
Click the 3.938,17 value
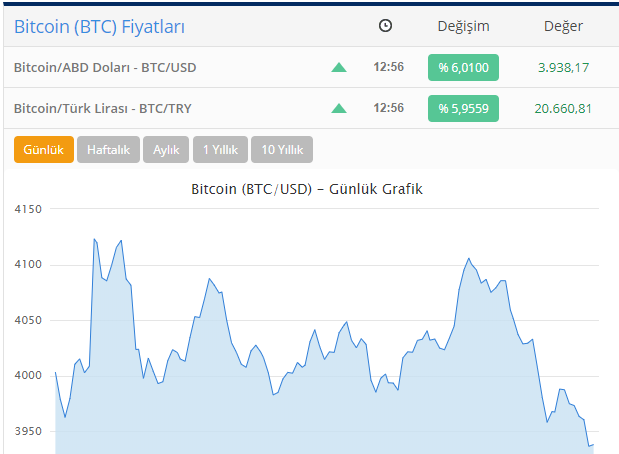[x=563, y=68]
